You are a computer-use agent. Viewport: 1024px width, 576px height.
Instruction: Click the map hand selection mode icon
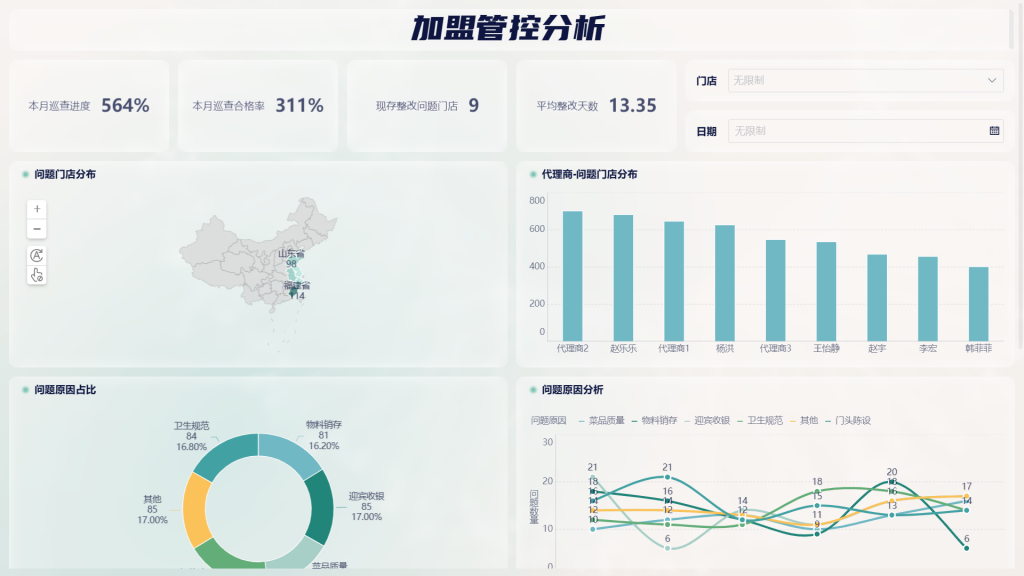pos(37,275)
